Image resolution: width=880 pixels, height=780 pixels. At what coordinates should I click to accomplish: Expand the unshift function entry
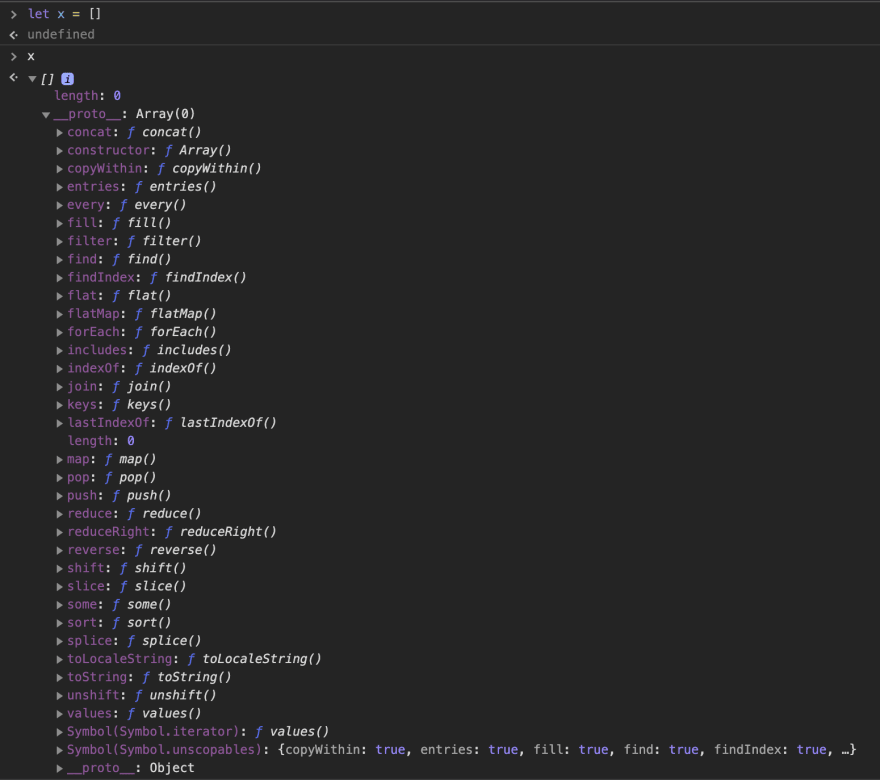(59, 696)
